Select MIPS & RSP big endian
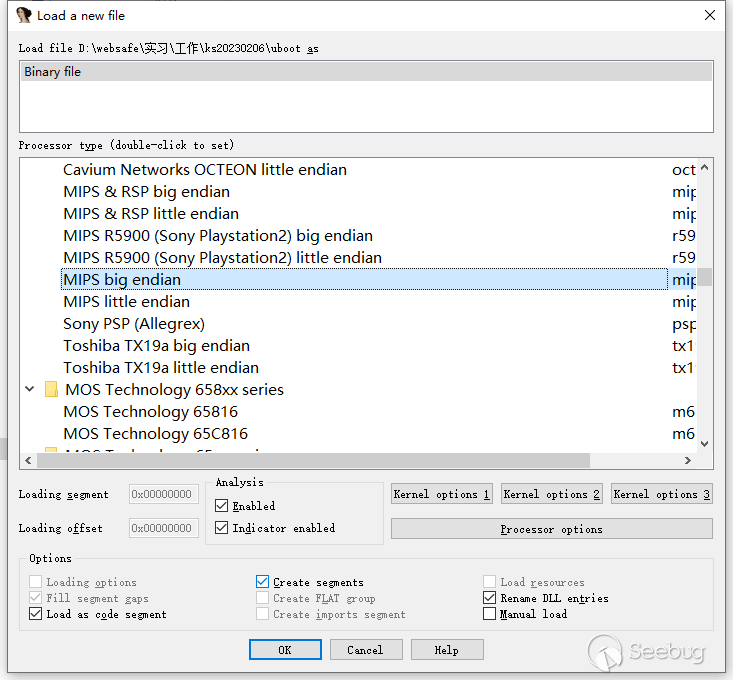The width and height of the screenshot is (733, 680). pos(146,192)
